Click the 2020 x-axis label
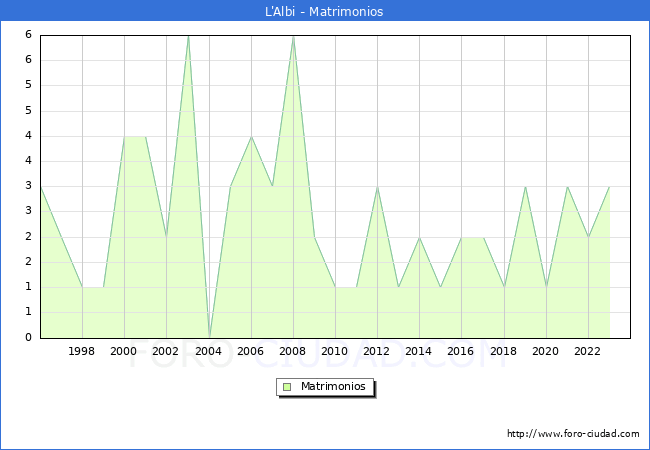 click(545, 351)
